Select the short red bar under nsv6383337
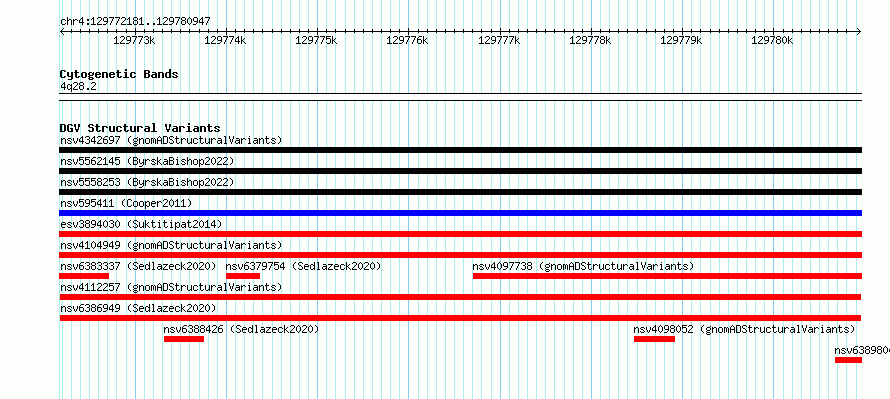 (83, 276)
